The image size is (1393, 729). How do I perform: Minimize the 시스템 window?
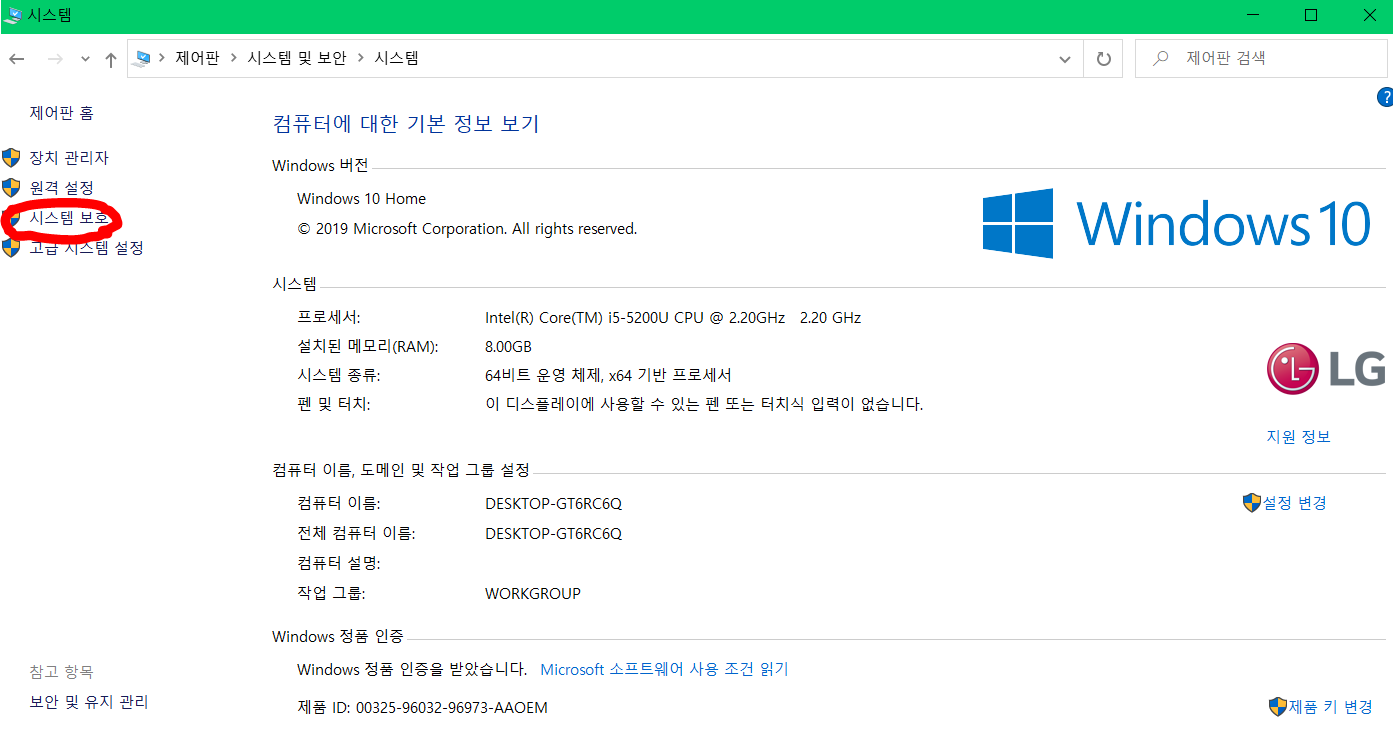(x=1251, y=15)
